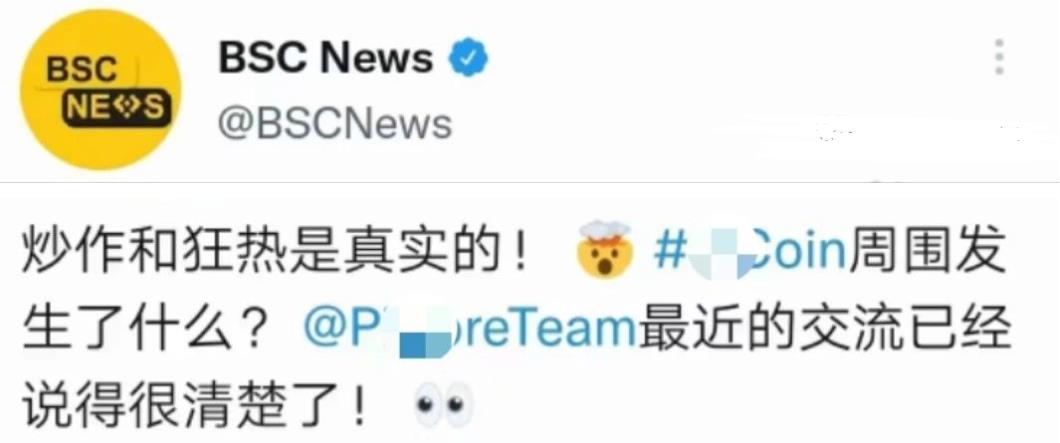Click the eyes emoji after the tweet
Viewport: 1060px width, 443px height.
coord(443,404)
